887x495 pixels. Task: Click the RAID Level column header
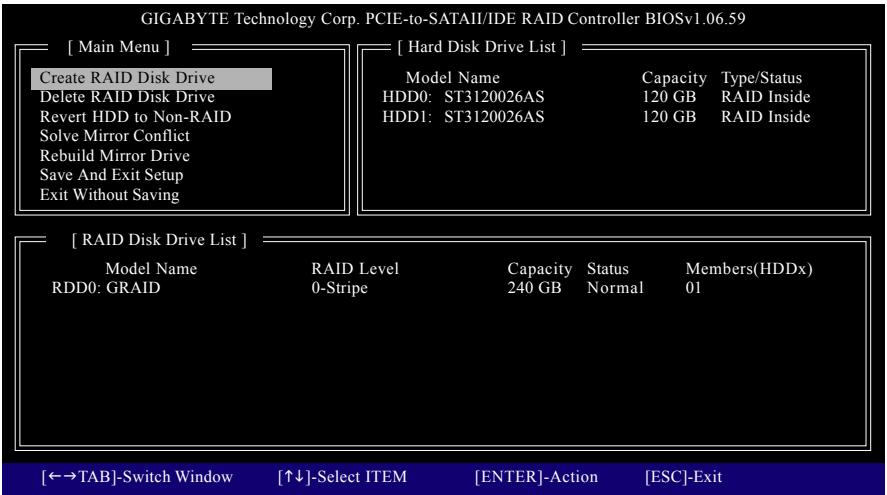pyautogui.click(x=355, y=269)
